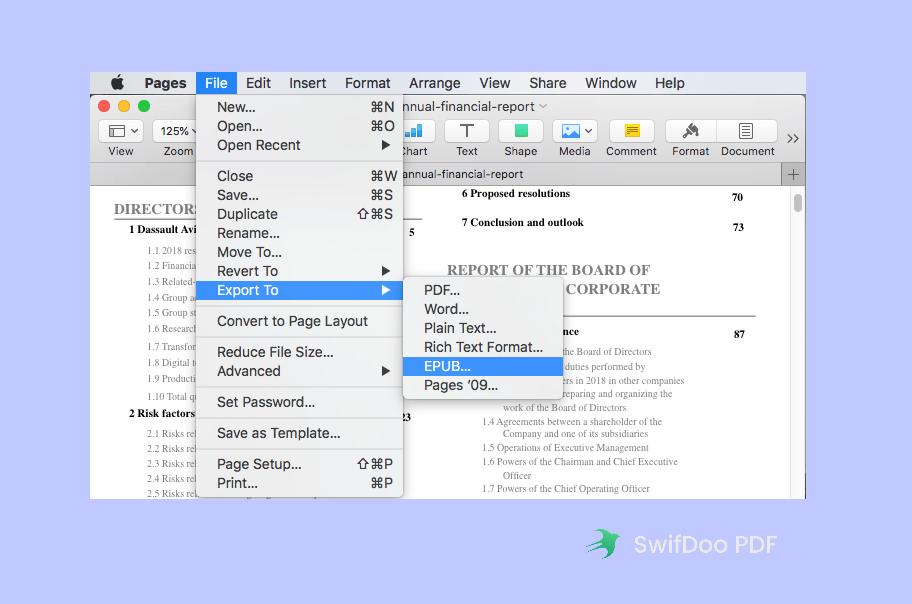Click '1.5 Operations of Executive Management' line
Image resolution: width=912 pixels, height=604 pixels.
coord(565,448)
